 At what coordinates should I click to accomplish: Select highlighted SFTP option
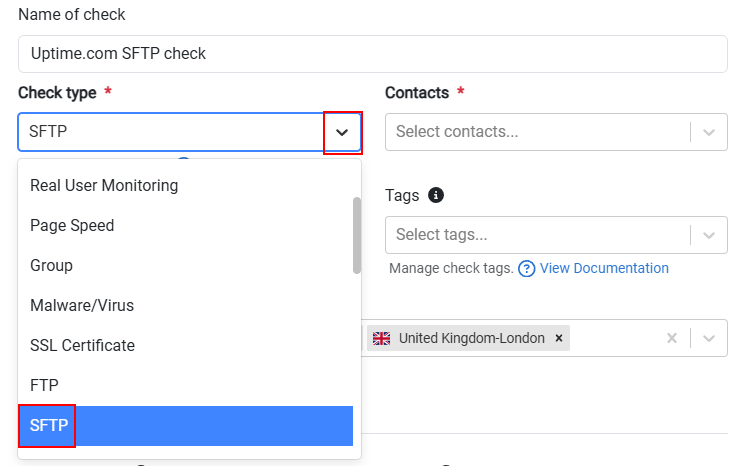click(x=185, y=426)
